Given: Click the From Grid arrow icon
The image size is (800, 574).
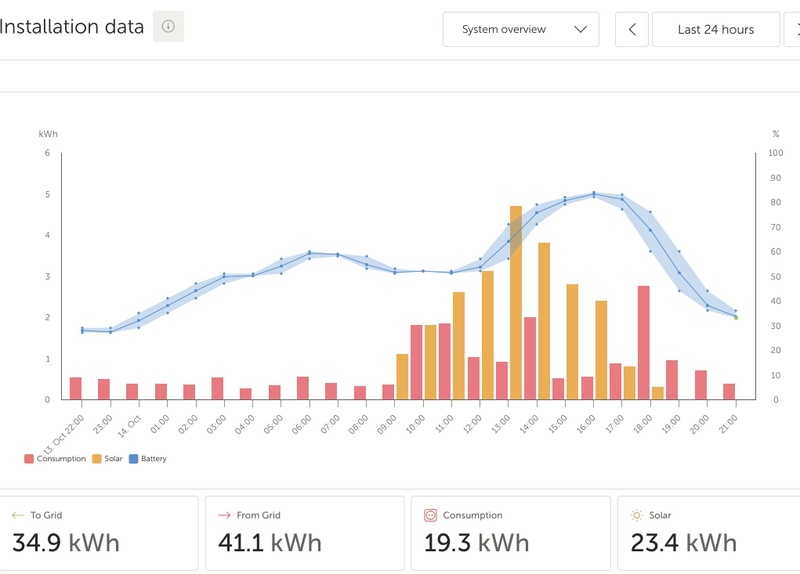Looking at the screenshot, I should (x=224, y=515).
